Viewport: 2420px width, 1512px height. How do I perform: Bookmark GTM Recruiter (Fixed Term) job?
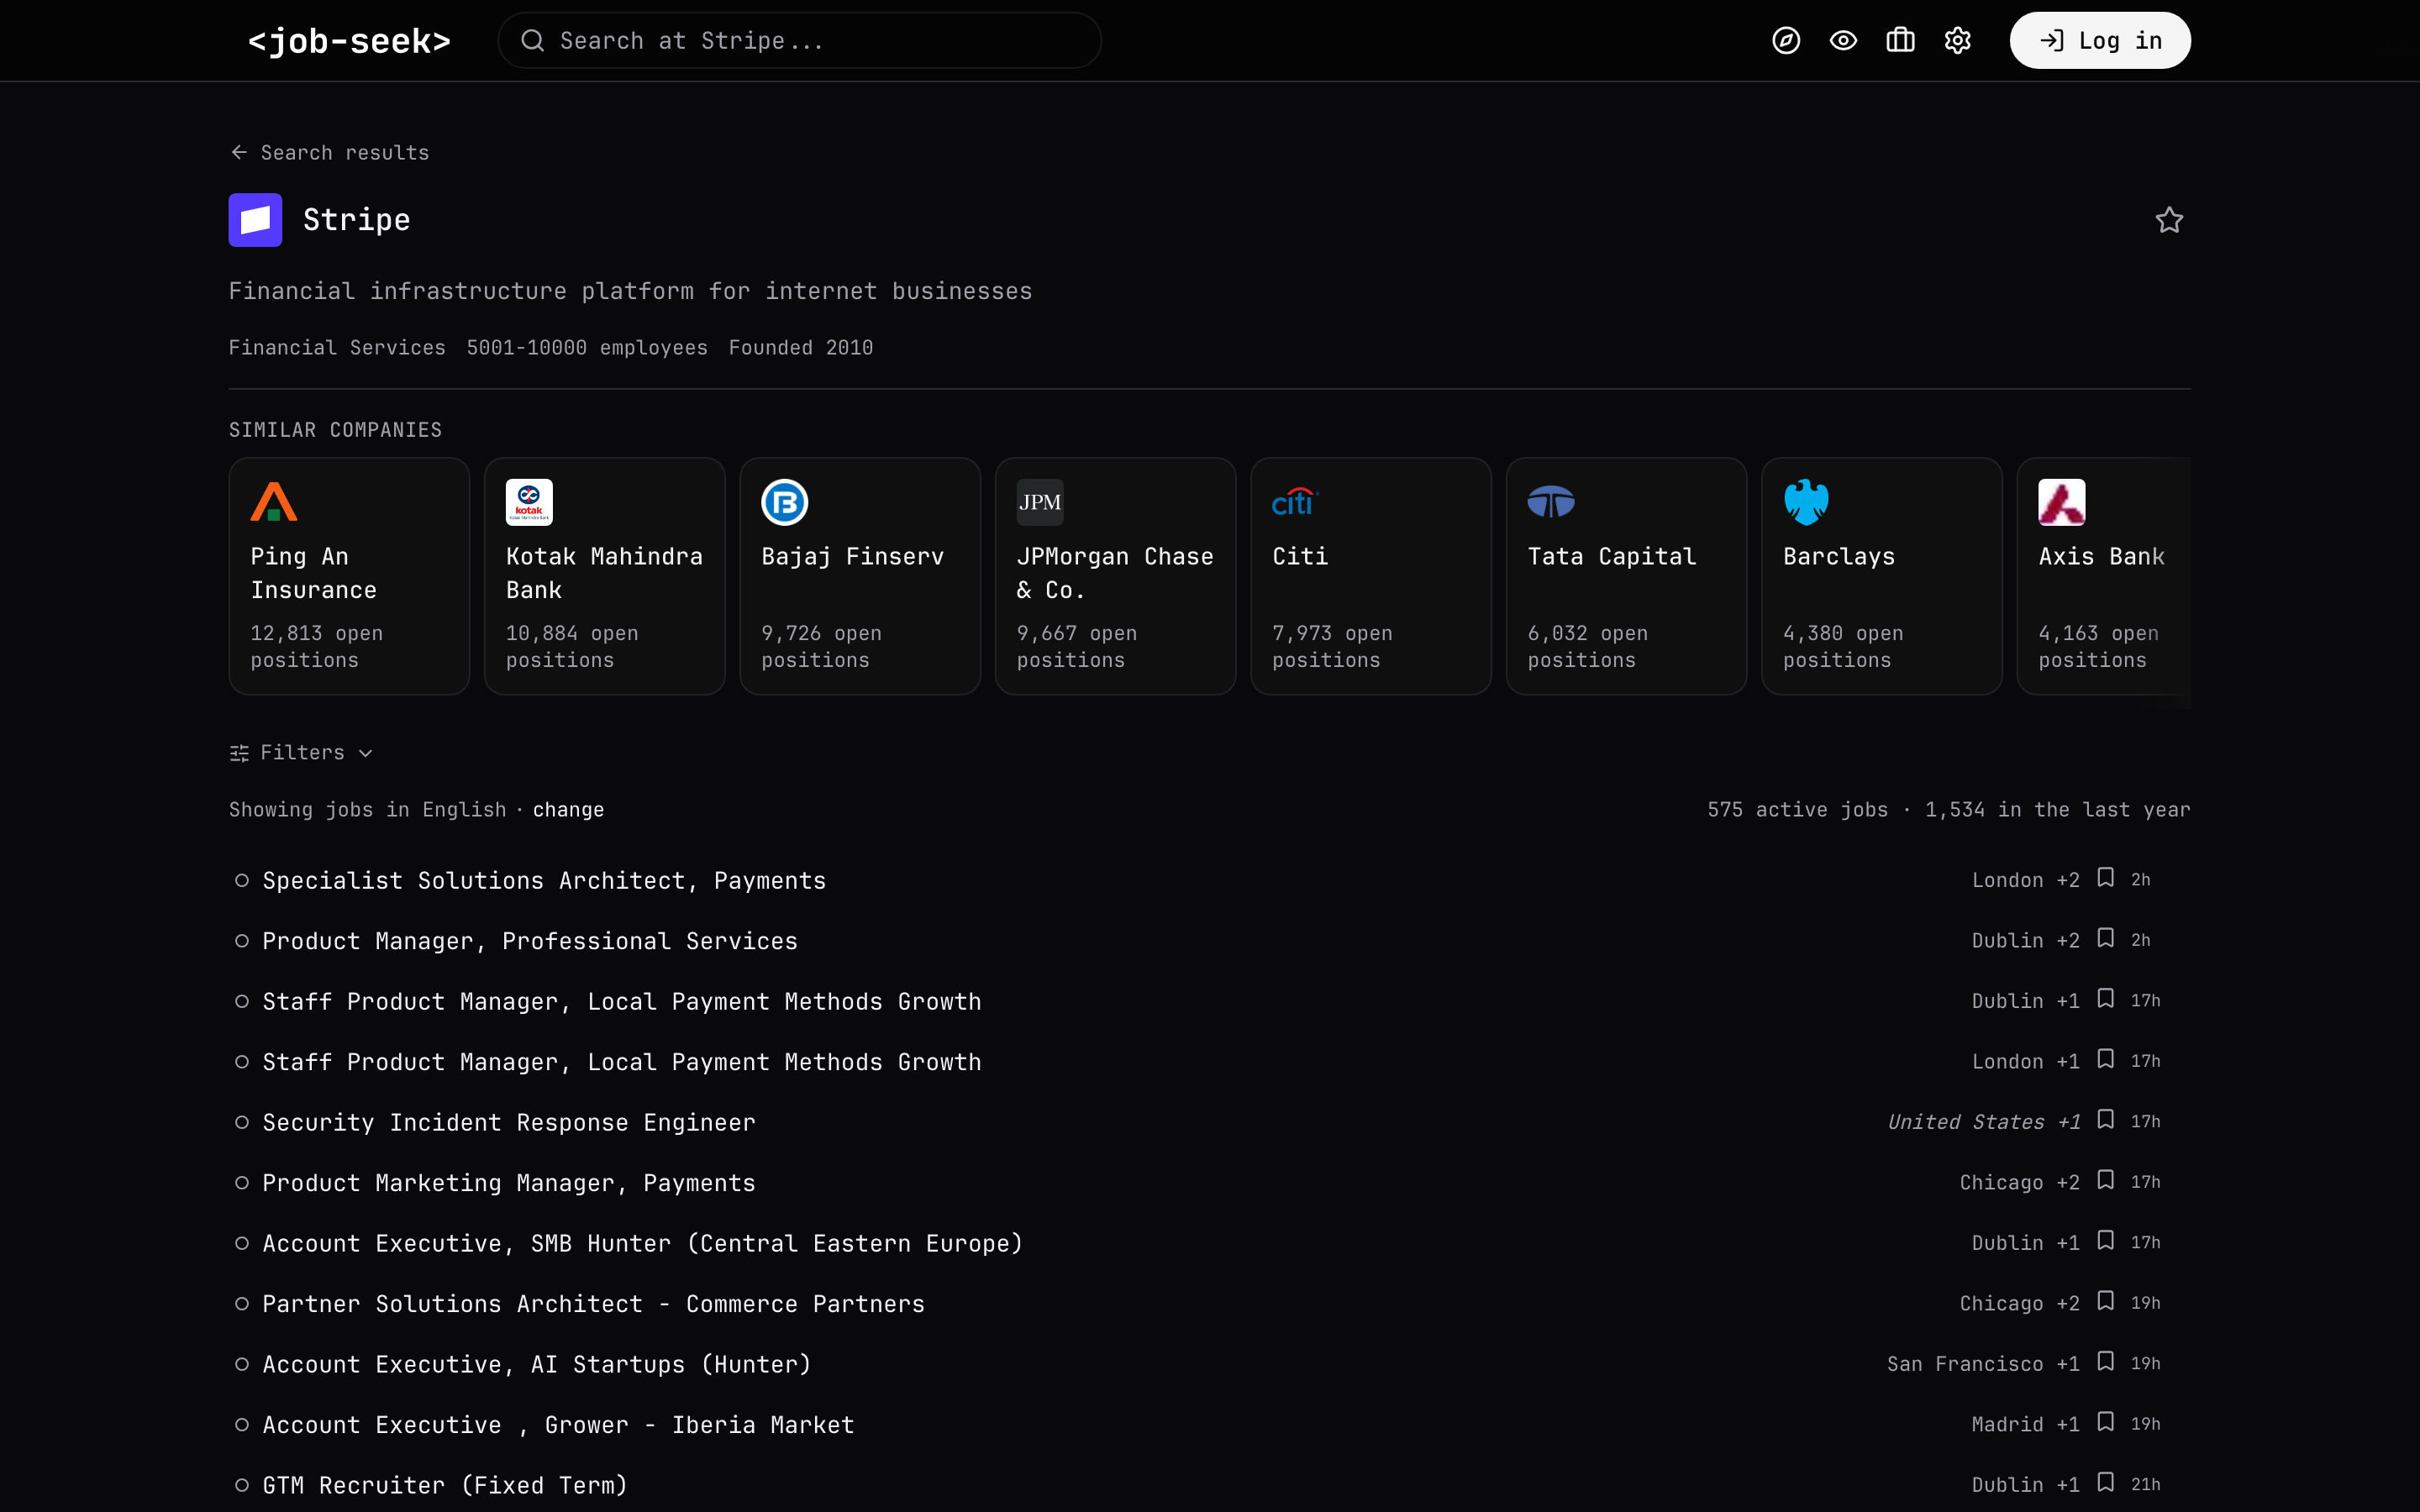click(x=2105, y=1482)
